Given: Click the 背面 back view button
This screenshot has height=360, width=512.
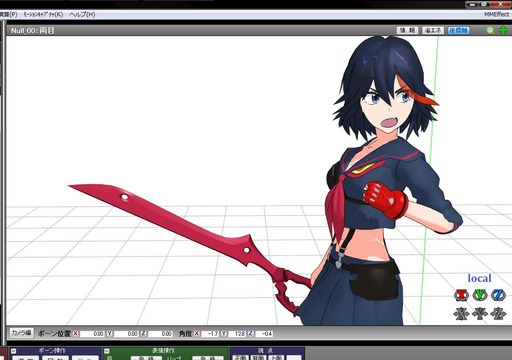Looking at the screenshot, I should [258, 358].
